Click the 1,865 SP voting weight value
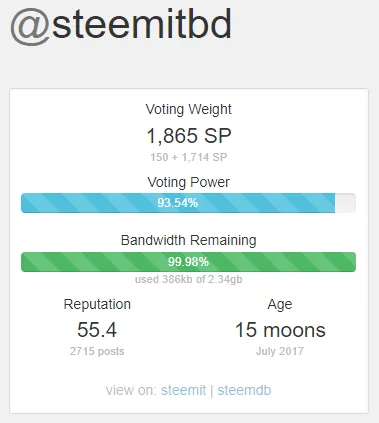 [189, 136]
